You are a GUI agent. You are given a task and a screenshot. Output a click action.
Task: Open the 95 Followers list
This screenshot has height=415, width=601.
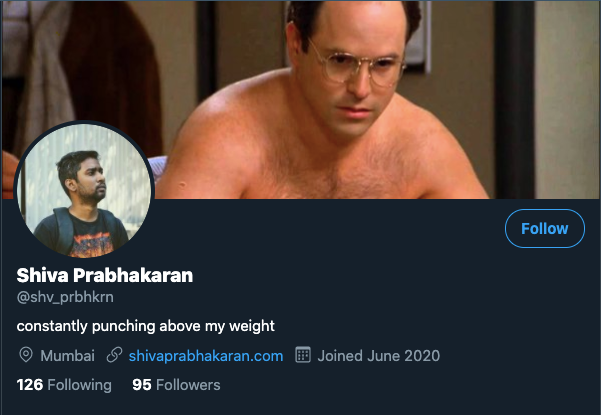(176, 385)
